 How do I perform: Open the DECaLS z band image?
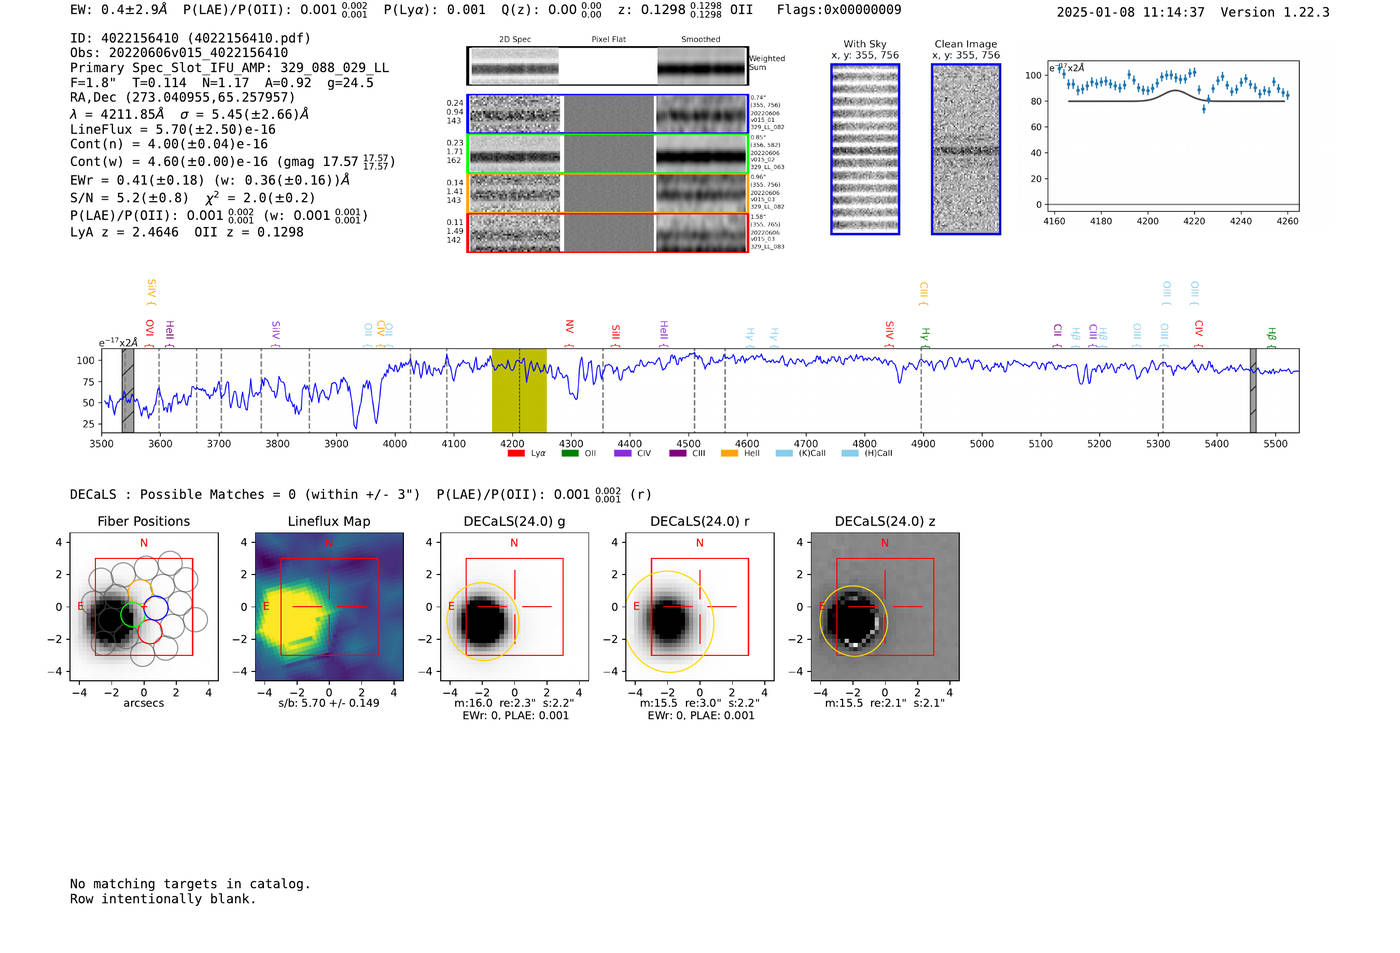click(x=884, y=607)
